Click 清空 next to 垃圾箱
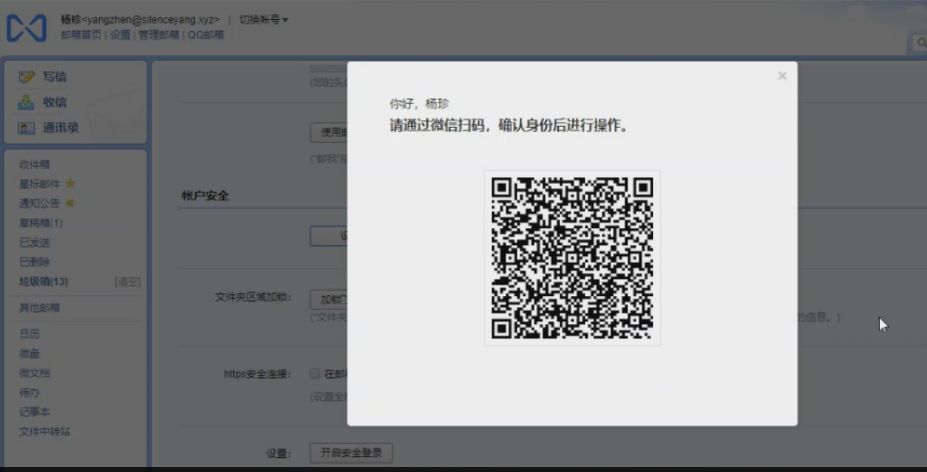 tap(128, 282)
